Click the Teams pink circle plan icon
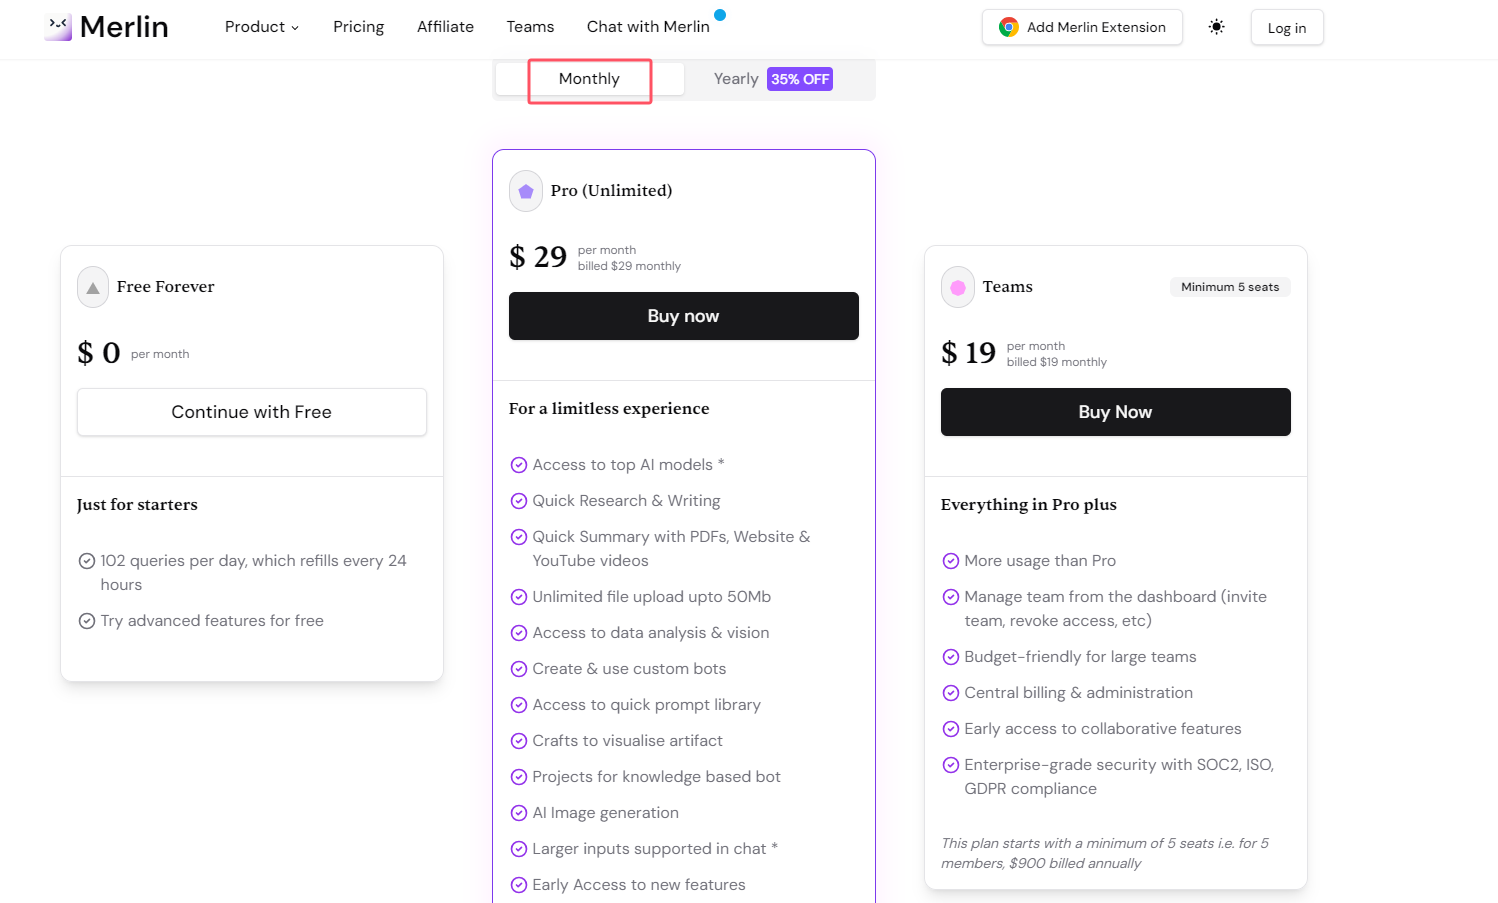 958,287
